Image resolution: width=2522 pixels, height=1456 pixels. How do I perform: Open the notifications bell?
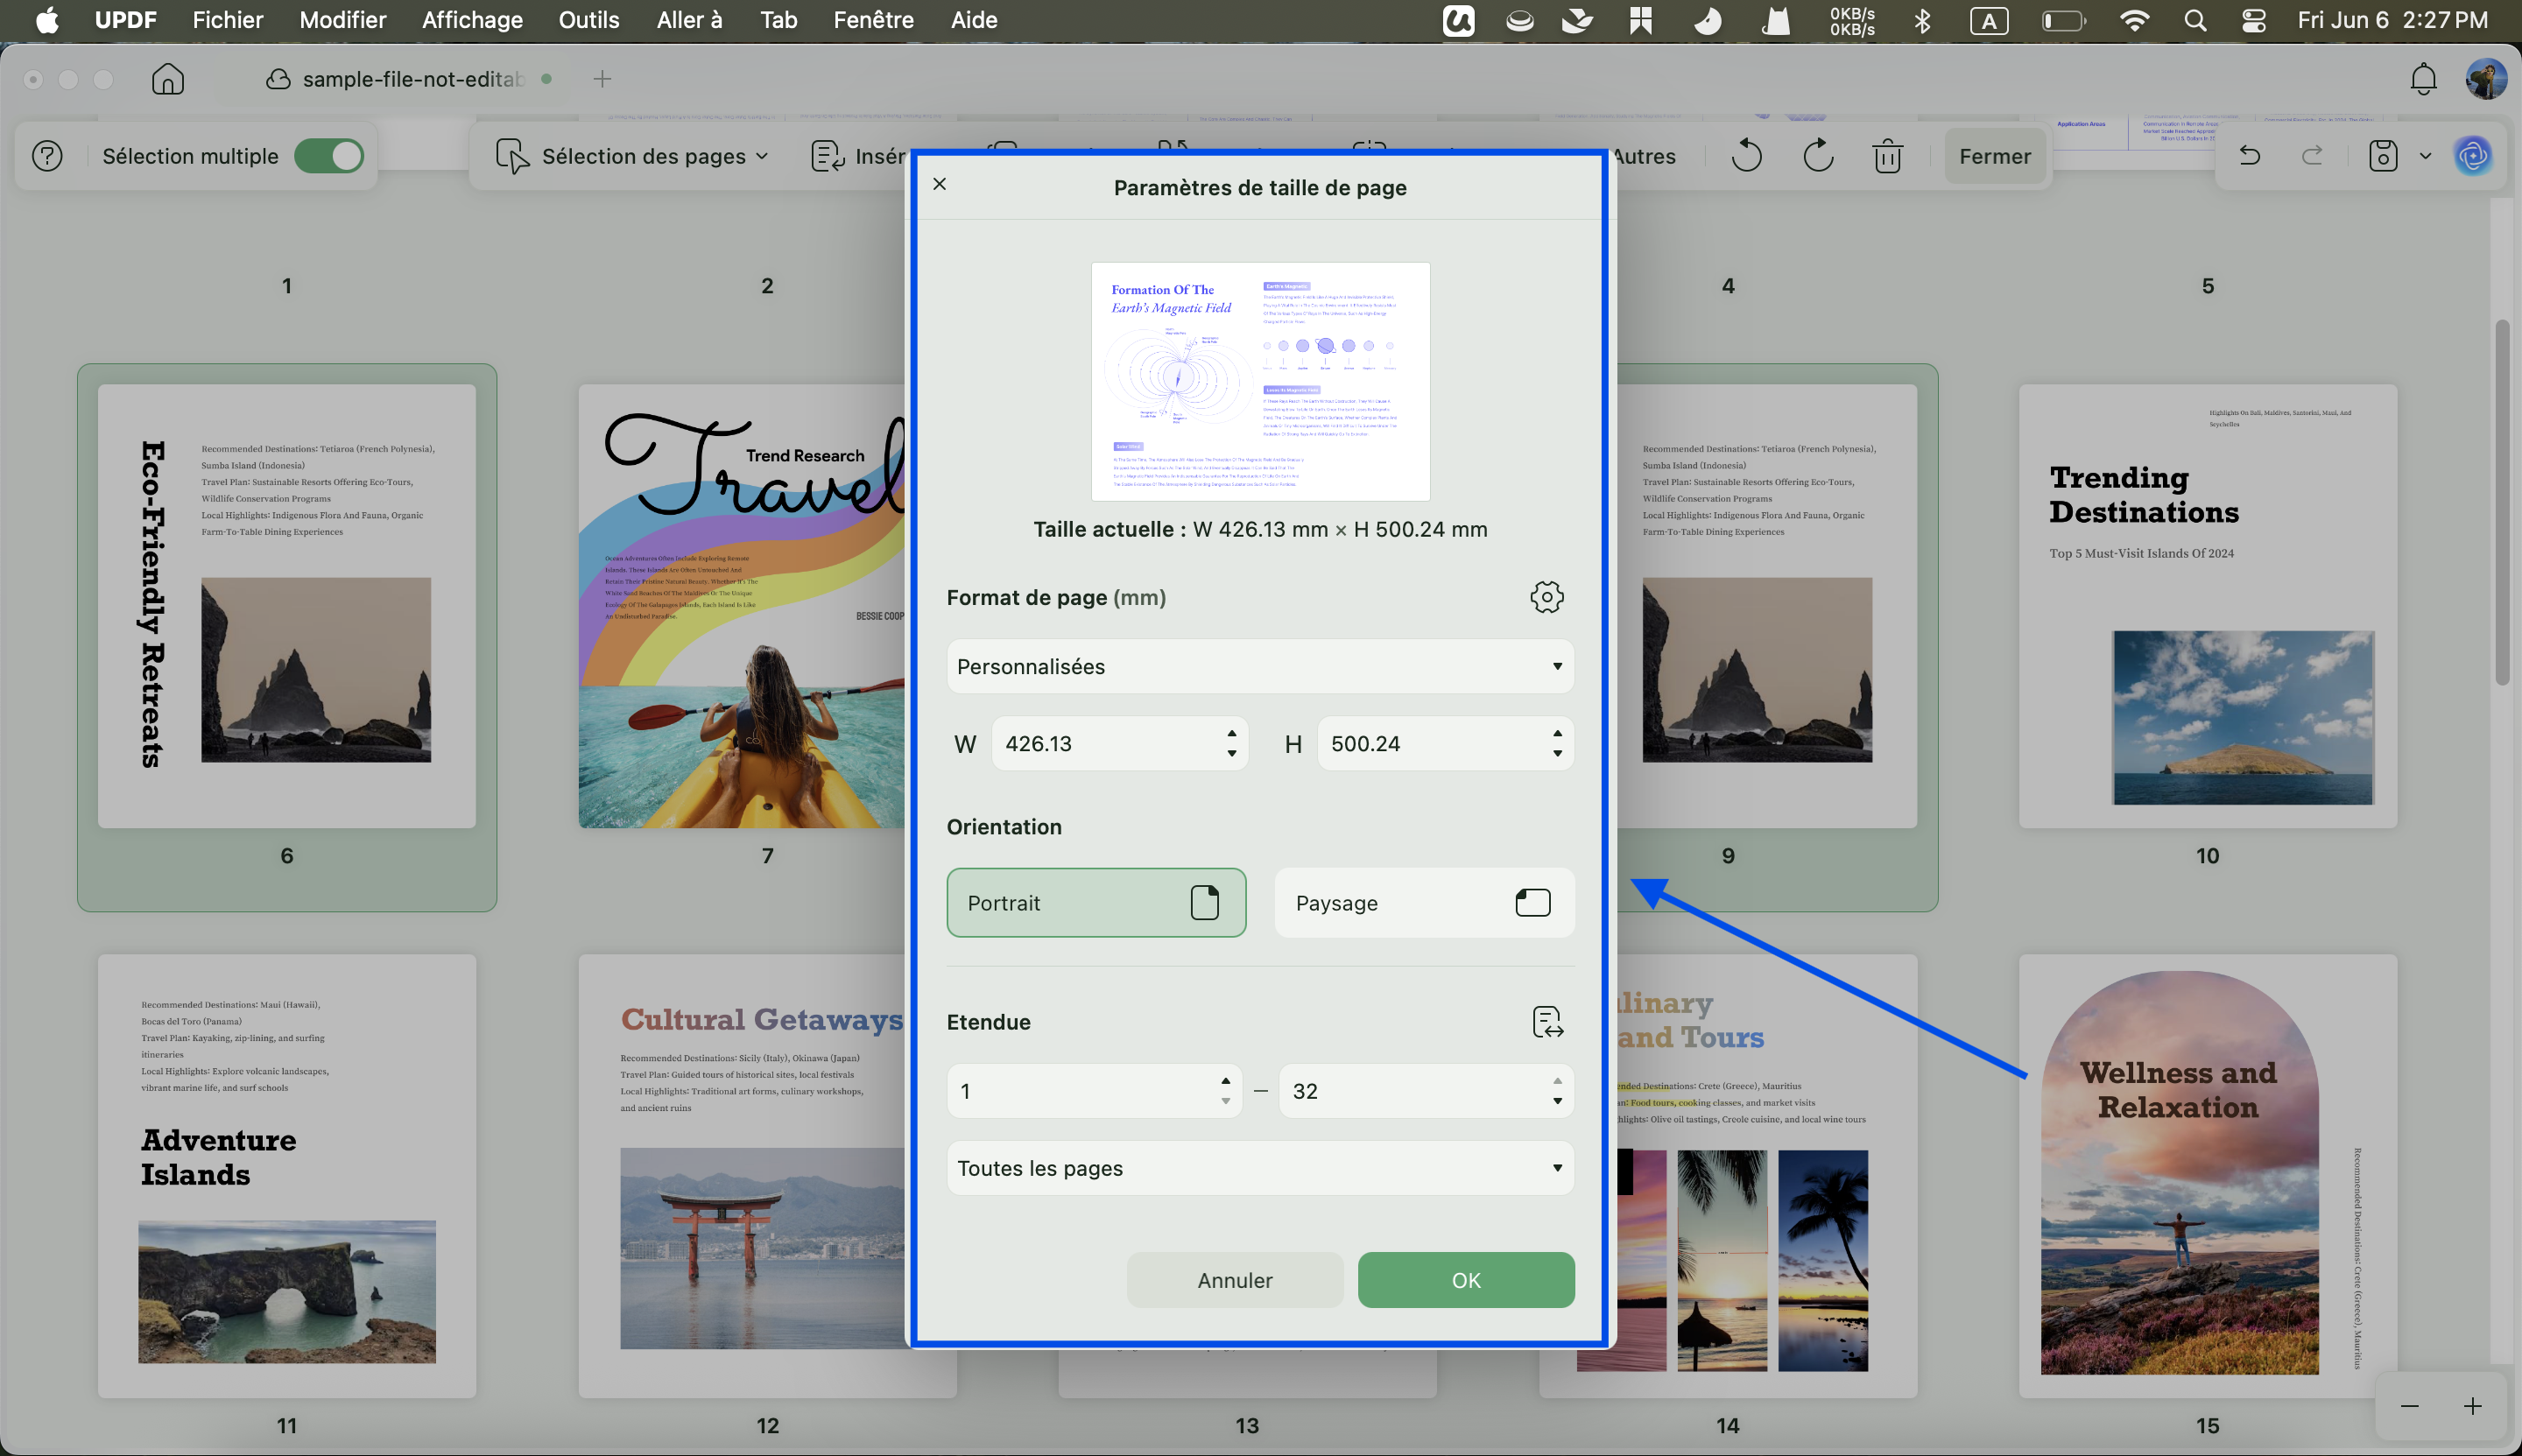[x=2423, y=79]
